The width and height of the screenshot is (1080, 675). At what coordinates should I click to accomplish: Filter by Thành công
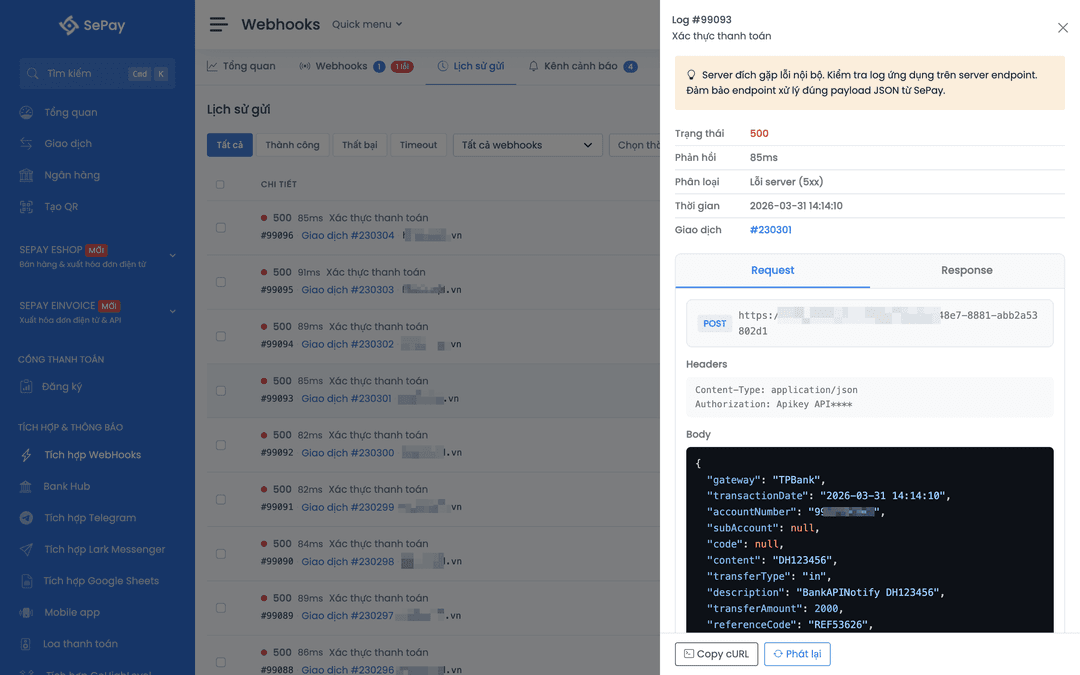point(293,145)
